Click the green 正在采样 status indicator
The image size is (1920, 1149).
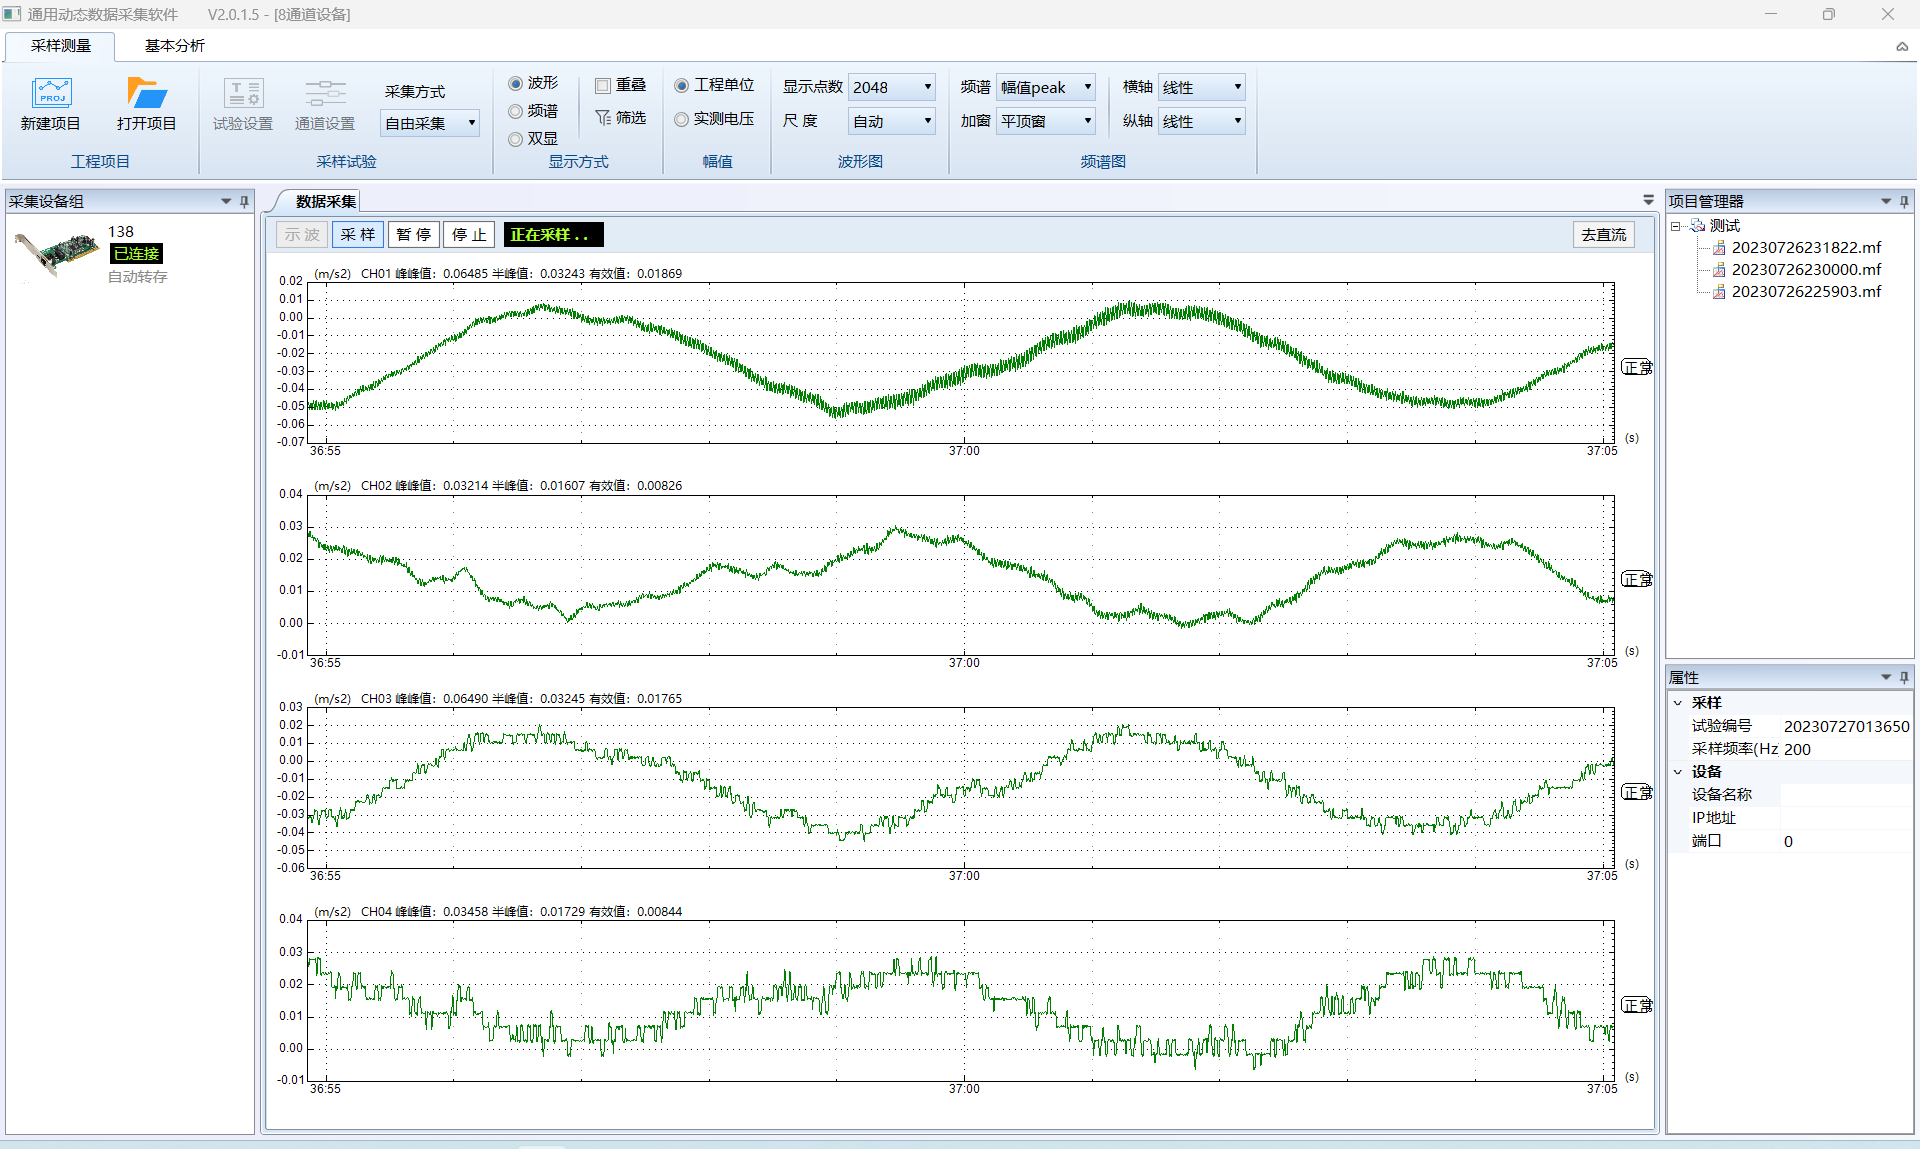(x=553, y=235)
